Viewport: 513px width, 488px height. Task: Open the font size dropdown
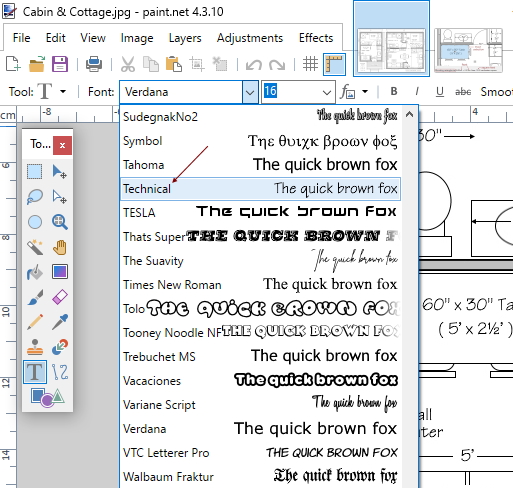coord(327,92)
